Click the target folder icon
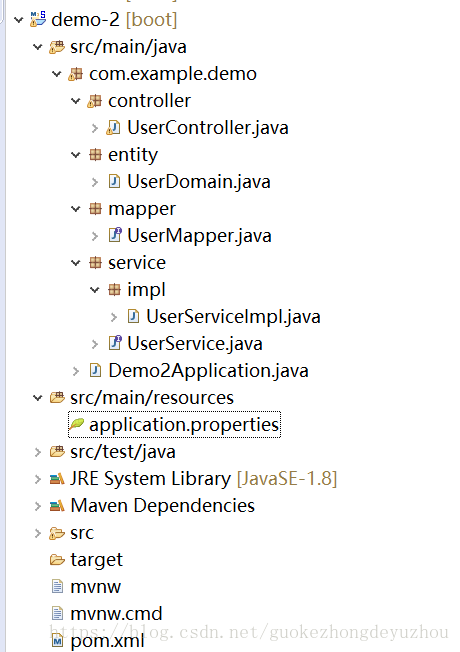The height and width of the screenshot is (652, 460). (57, 560)
